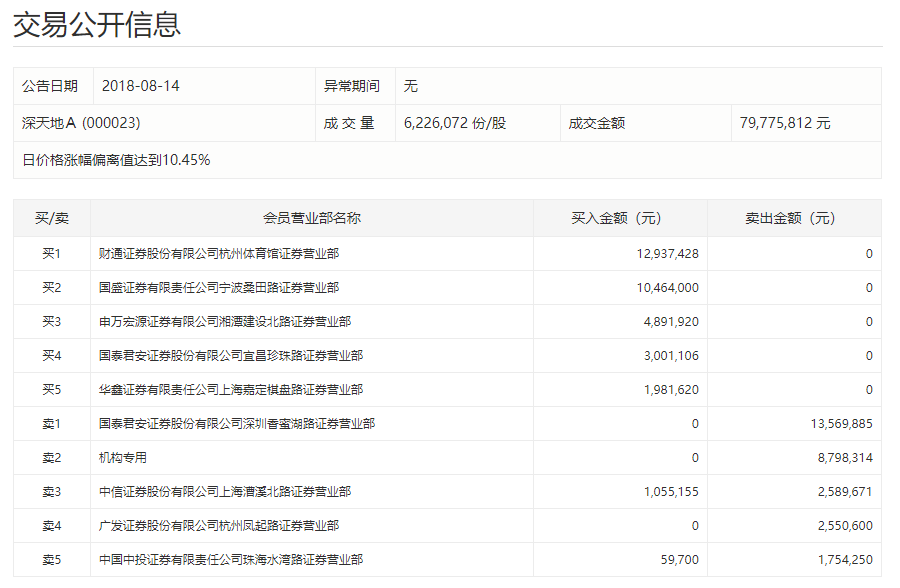Click the volume value 6,226,072 份/股
Screen dimensions: 900x588
(x=455, y=123)
